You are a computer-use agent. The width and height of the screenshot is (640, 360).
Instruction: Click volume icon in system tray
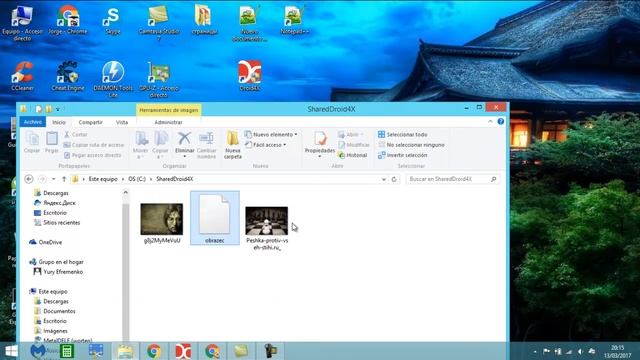580,351
